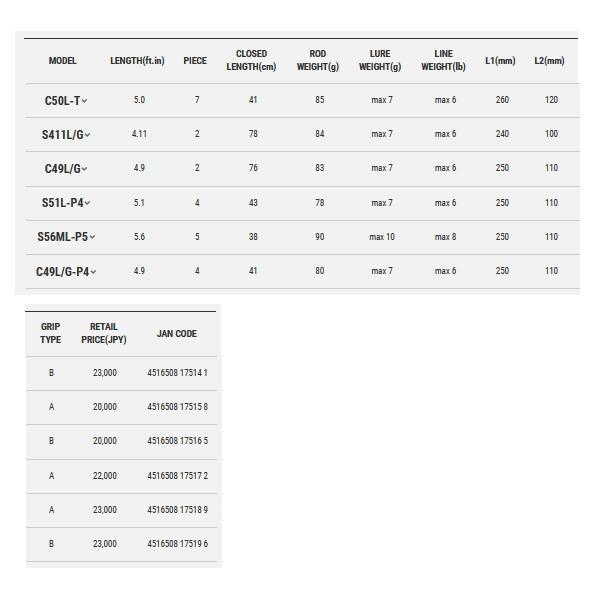Viewport: 600px width, 600px height.
Task: Click the LURE WEIGHT(g) header
Action: (380, 60)
